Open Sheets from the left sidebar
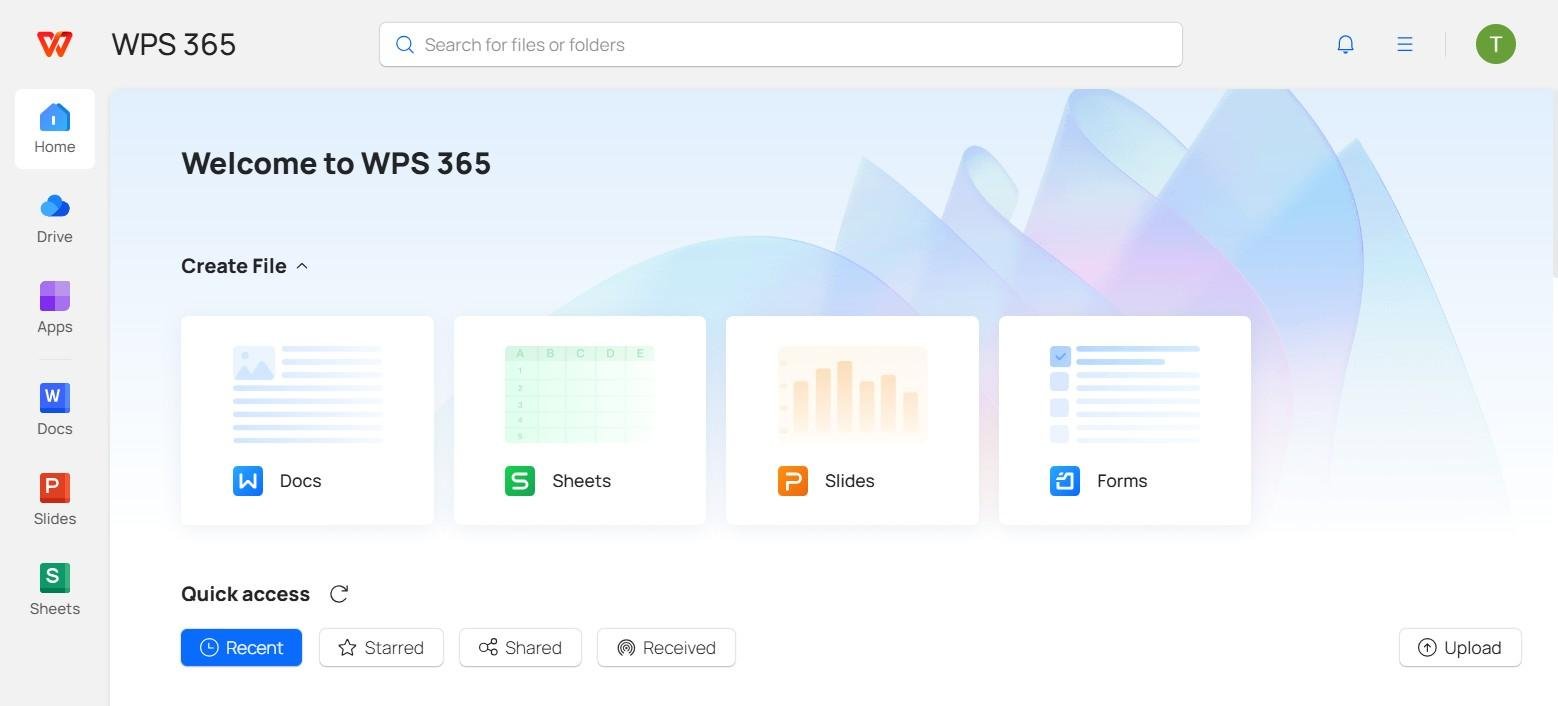1558x706 pixels. [x=54, y=589]
